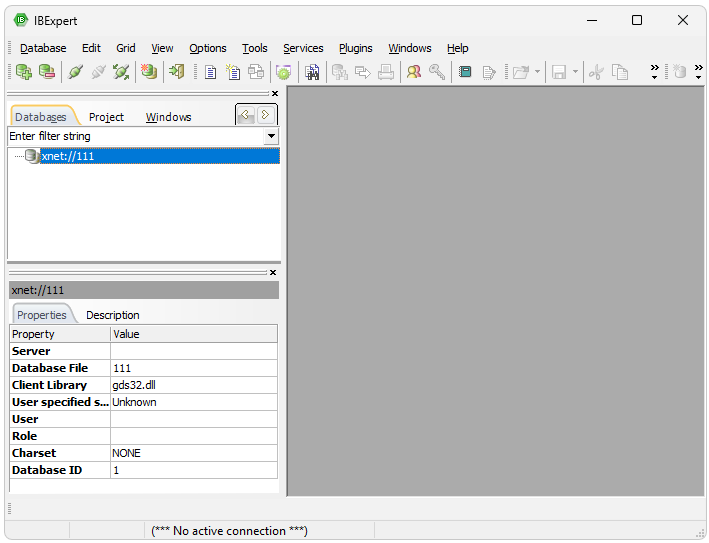
Task: Open the Edit menu
Action: [91, 48]
